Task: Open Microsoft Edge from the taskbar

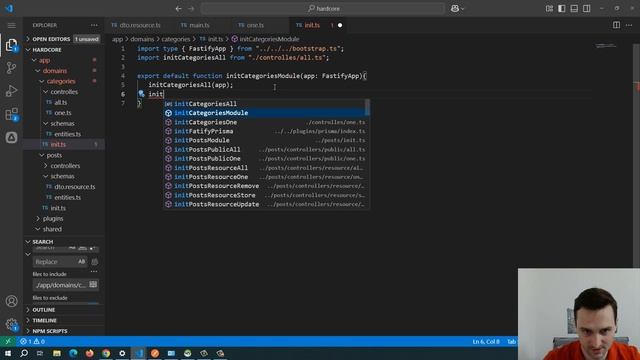Action: [73, 353]
